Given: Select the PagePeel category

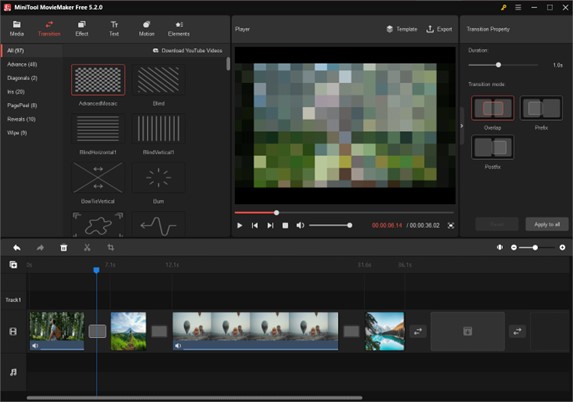Looking at the screenshot, I should pyautogui.click(x=22, y=105).
